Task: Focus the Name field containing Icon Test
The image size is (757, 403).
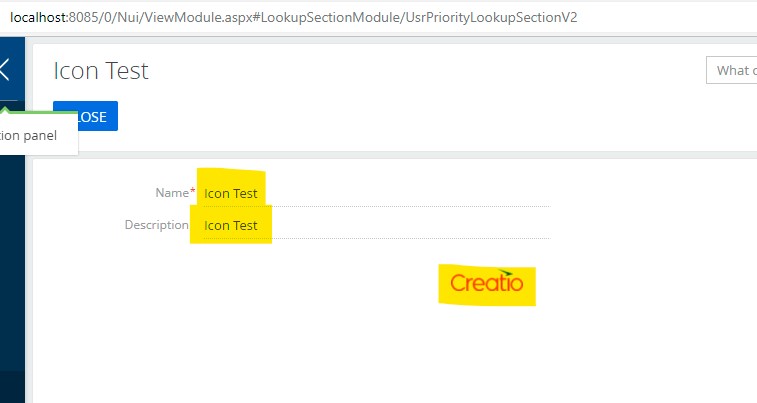Action: point(377,194)
